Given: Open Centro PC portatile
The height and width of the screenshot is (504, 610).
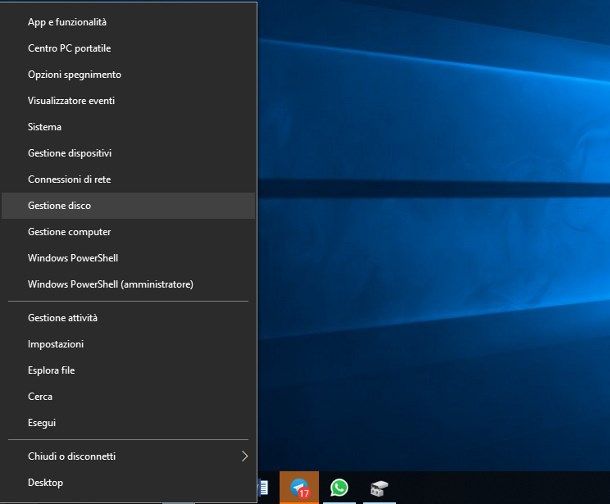Looking at the screenshot, I should click(x=128, y=48).
